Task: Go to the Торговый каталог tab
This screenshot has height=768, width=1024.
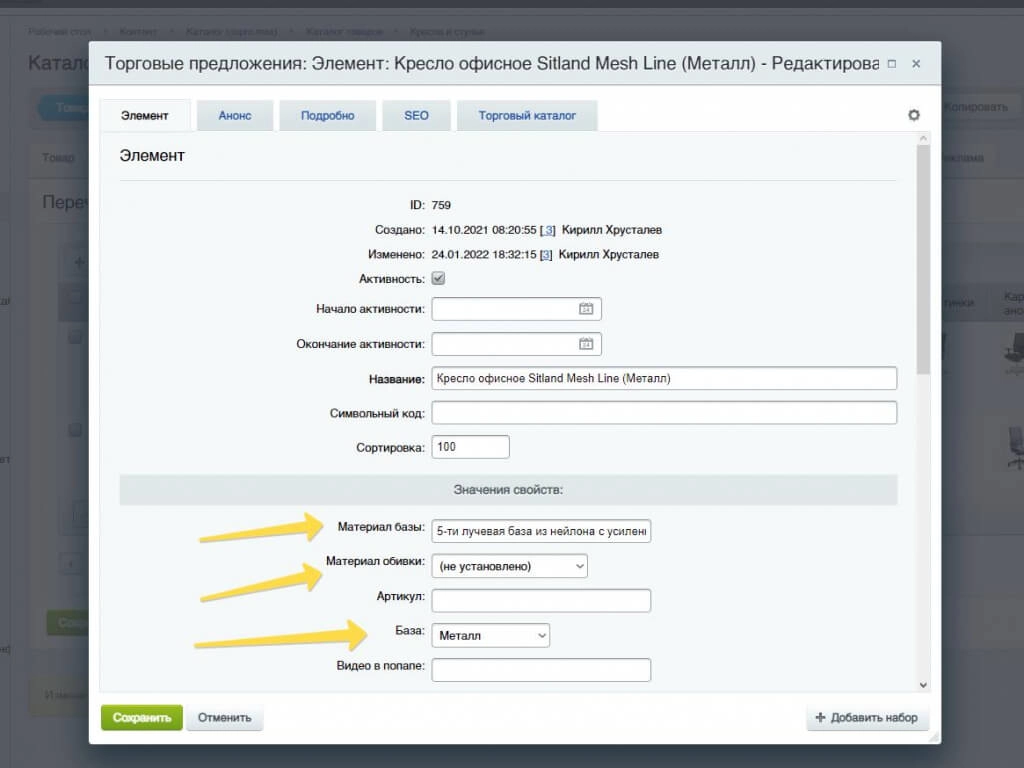Action: point(527,116)
